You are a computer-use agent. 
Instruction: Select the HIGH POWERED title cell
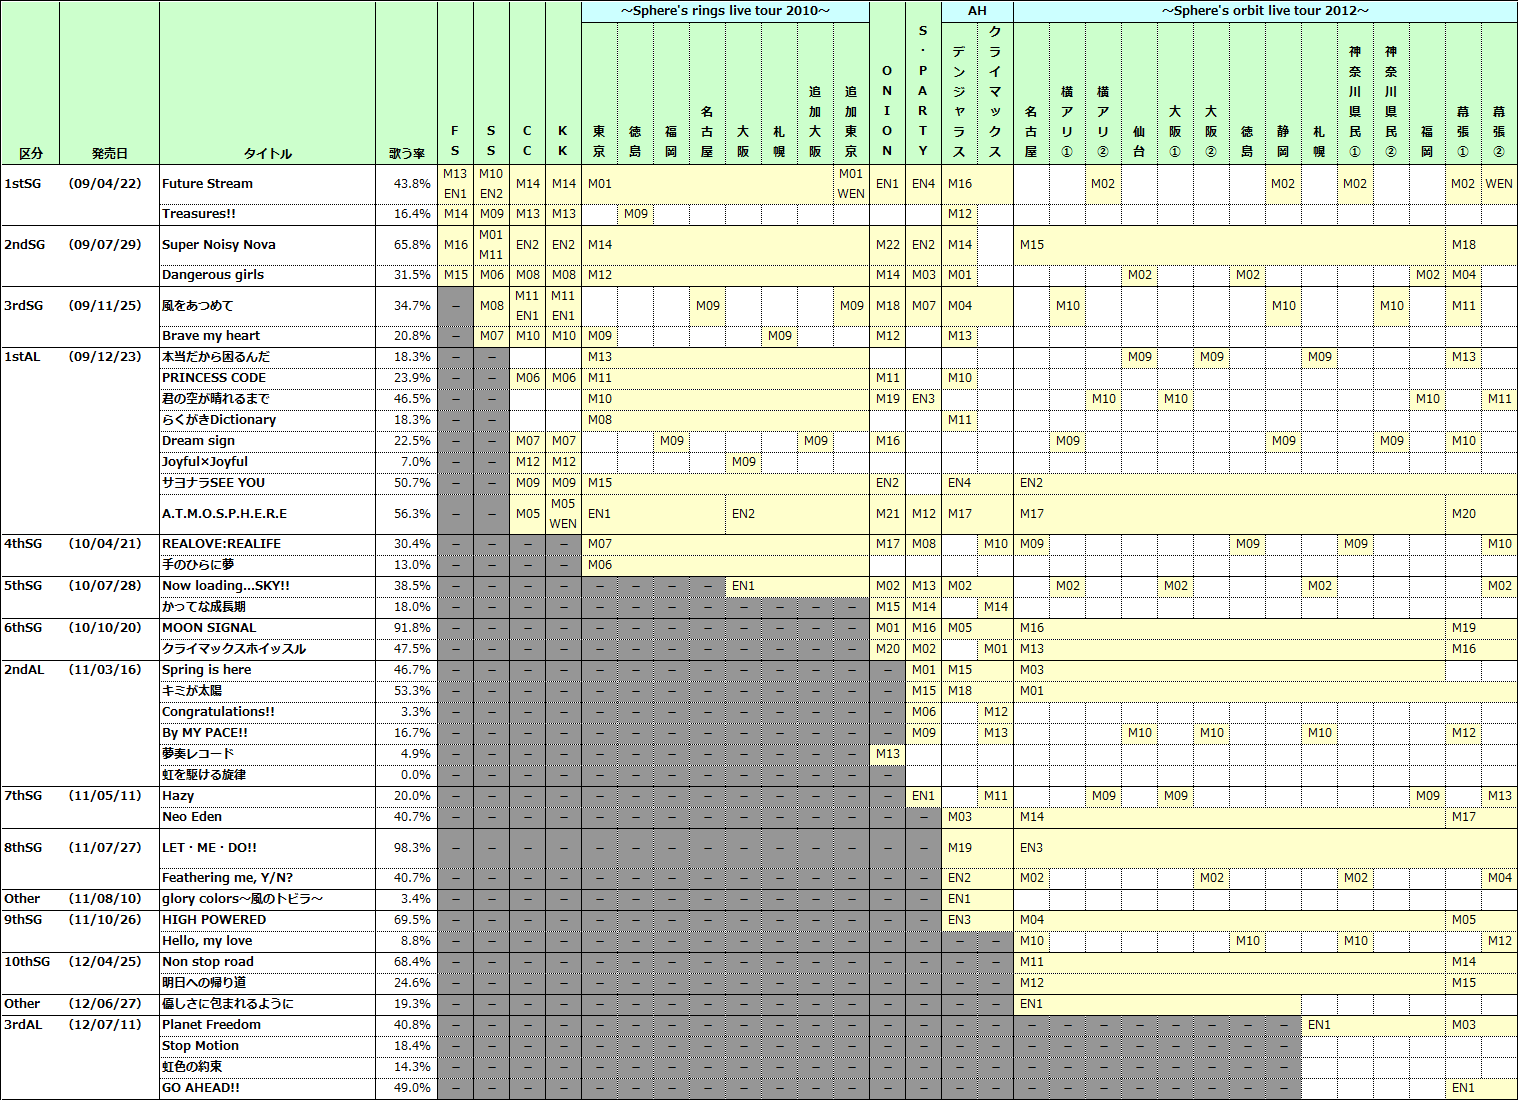point(268,920)
